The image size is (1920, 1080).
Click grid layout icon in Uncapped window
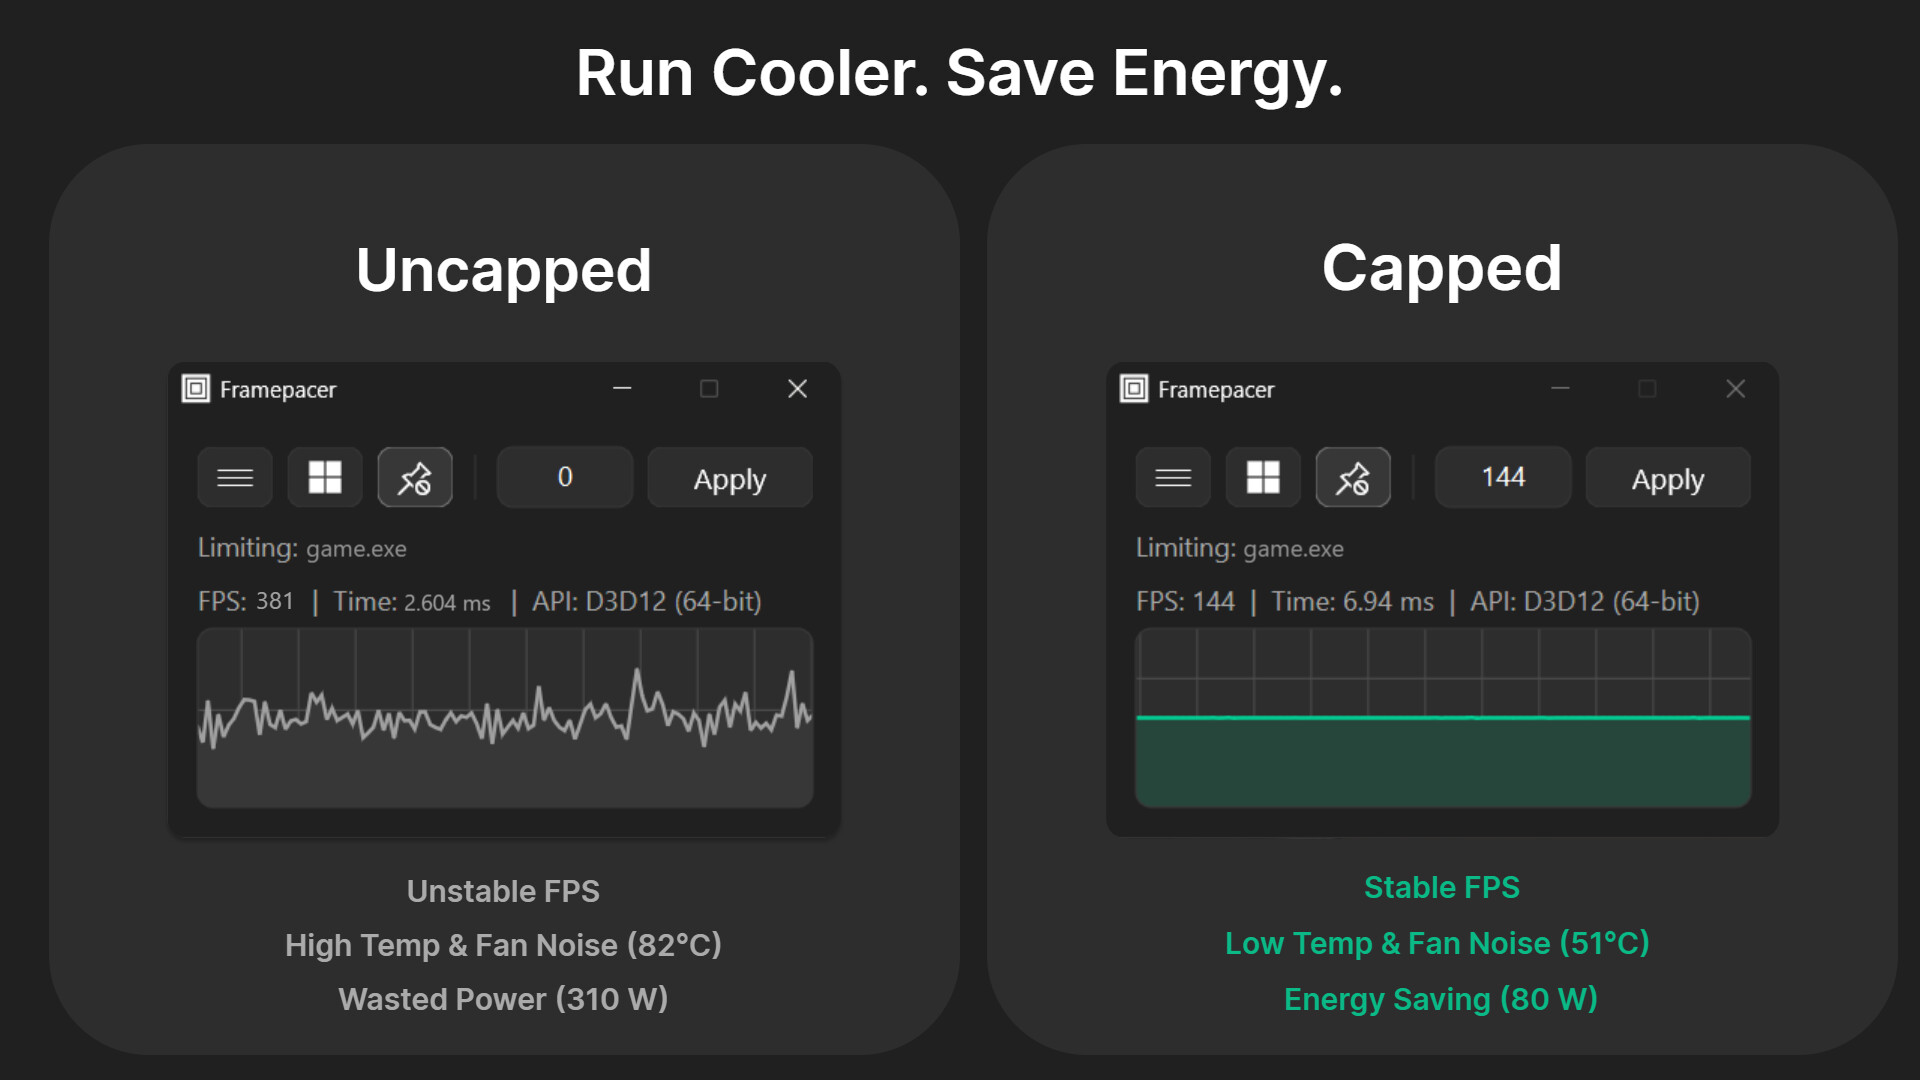point(325,478)
